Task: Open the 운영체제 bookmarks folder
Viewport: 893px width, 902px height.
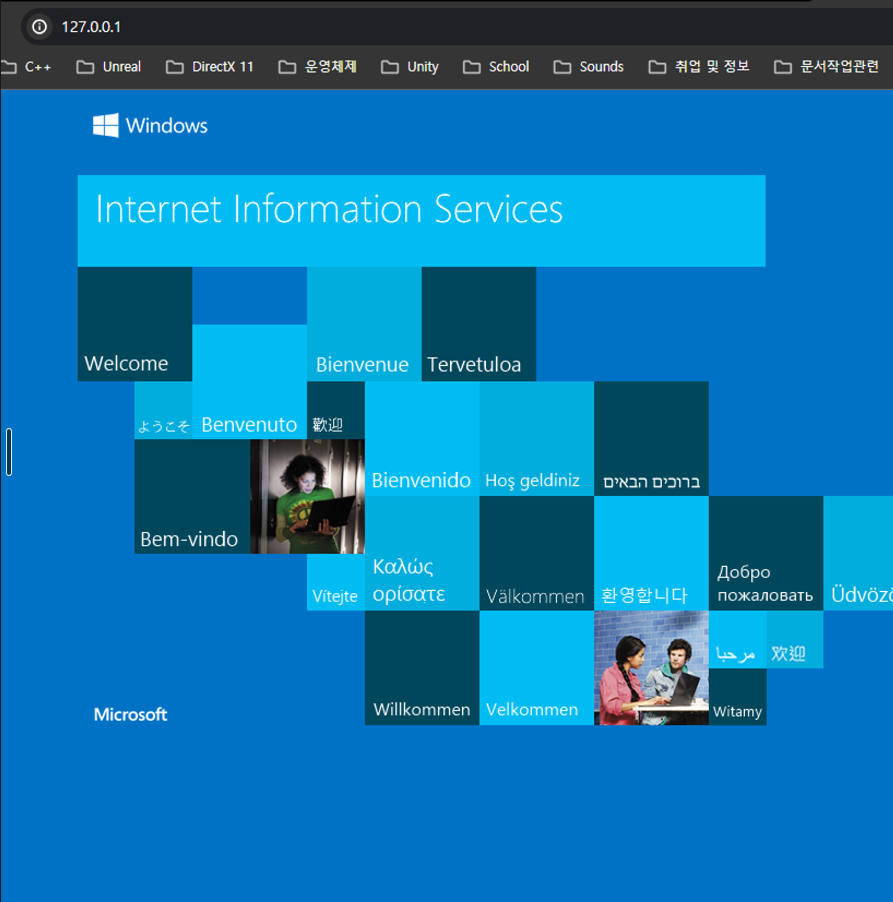Action: (x=318, y=67)
